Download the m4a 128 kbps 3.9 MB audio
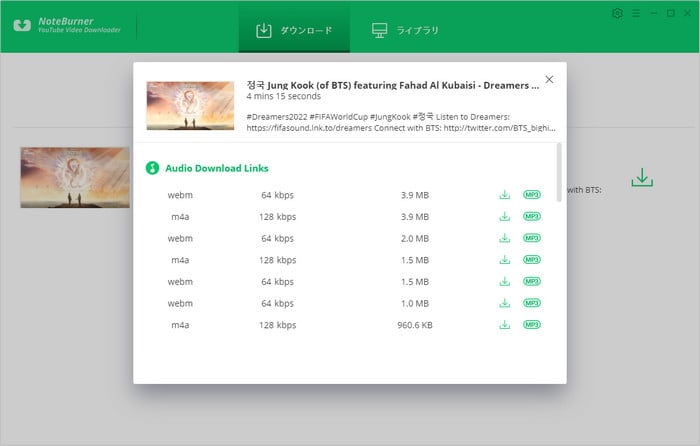Viewport: 700px width, 446px height. [504, 217]
